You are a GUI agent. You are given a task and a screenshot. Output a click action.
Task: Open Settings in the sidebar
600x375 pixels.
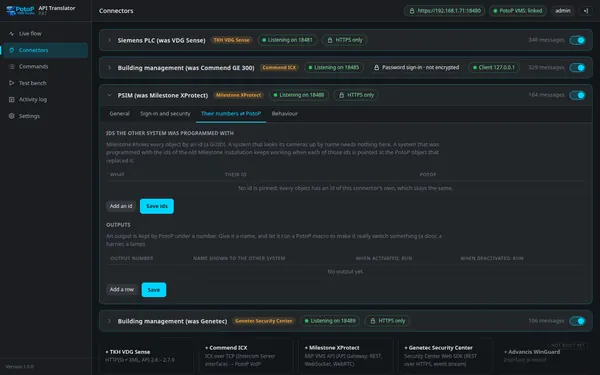pyautogui.click(x=45, y=116)
